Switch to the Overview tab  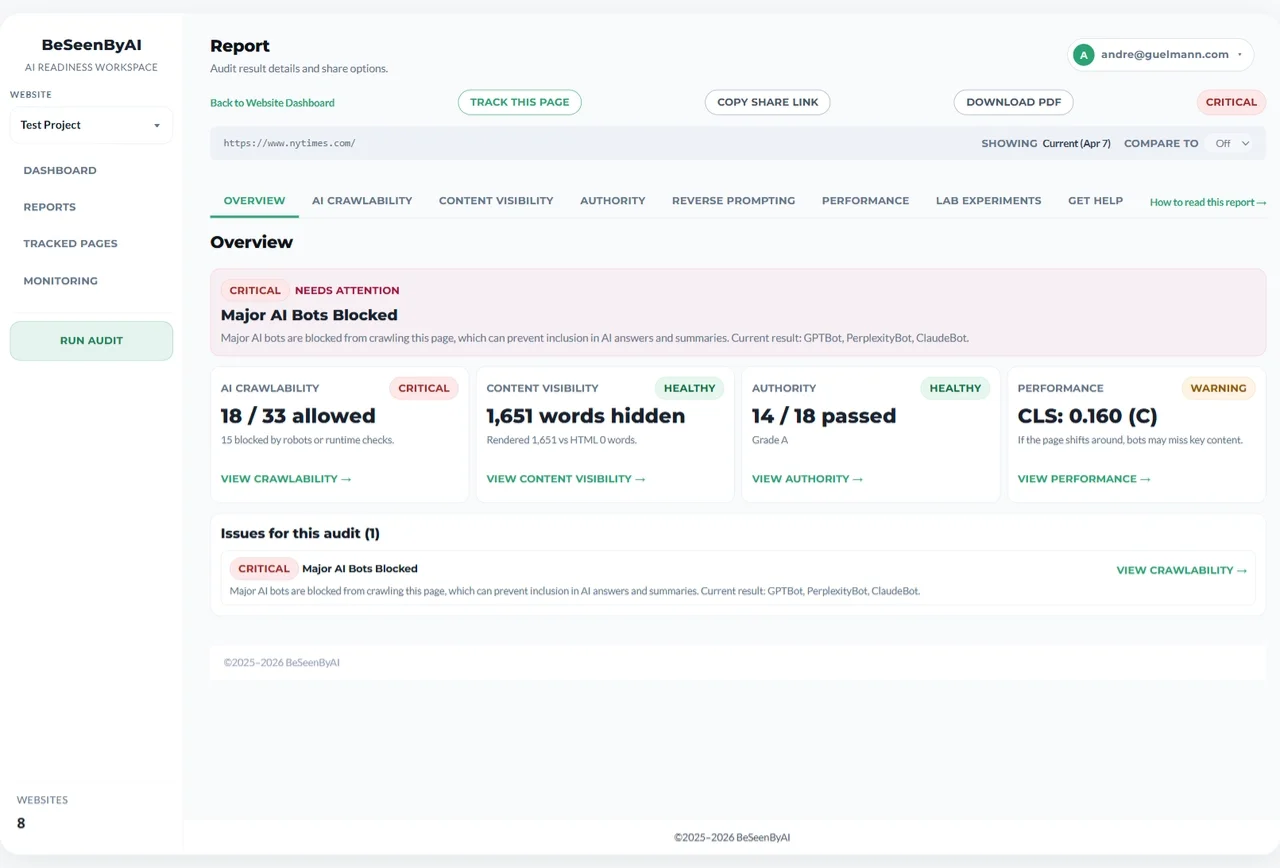pyautogui.click(x=254, y=201)
